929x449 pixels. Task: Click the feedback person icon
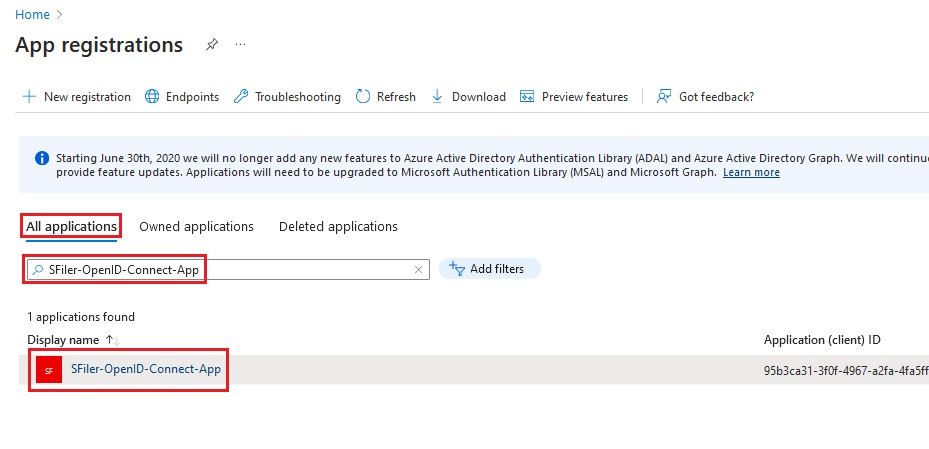pos(664,97)
